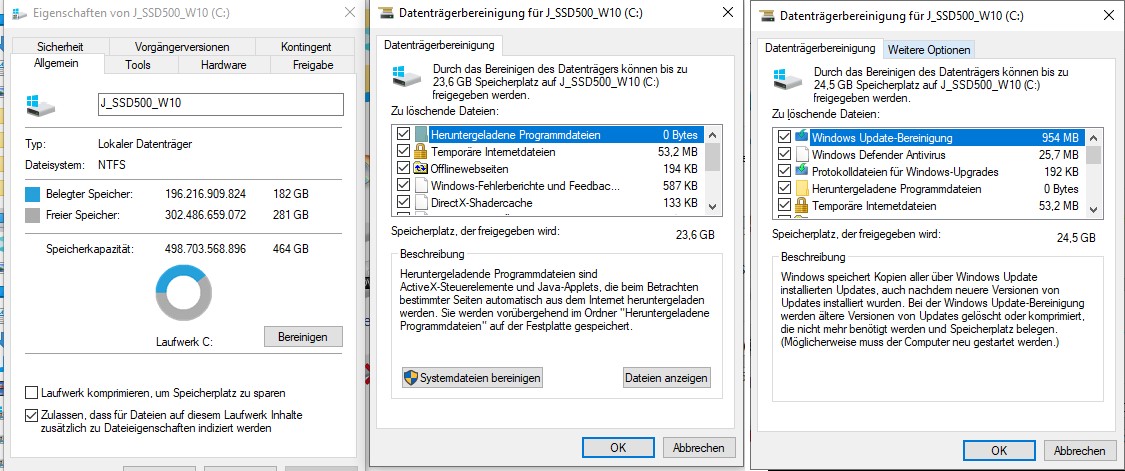Click the Heruntergeladene Programmdateien icon in middle list

click(420, 134)
